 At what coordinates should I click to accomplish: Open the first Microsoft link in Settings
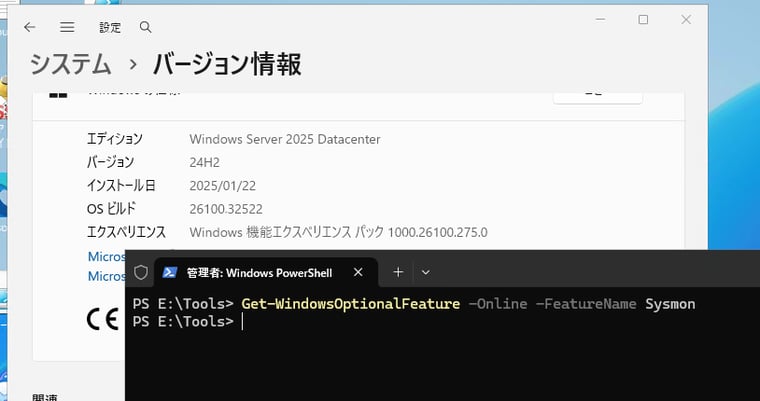(107, 256)
